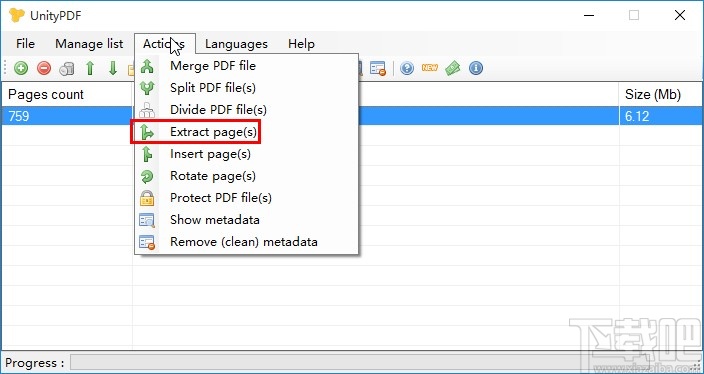The height and width of the screenshot is (374, 704).
Task: Open help with blue question mark icon
Action: 407,68
